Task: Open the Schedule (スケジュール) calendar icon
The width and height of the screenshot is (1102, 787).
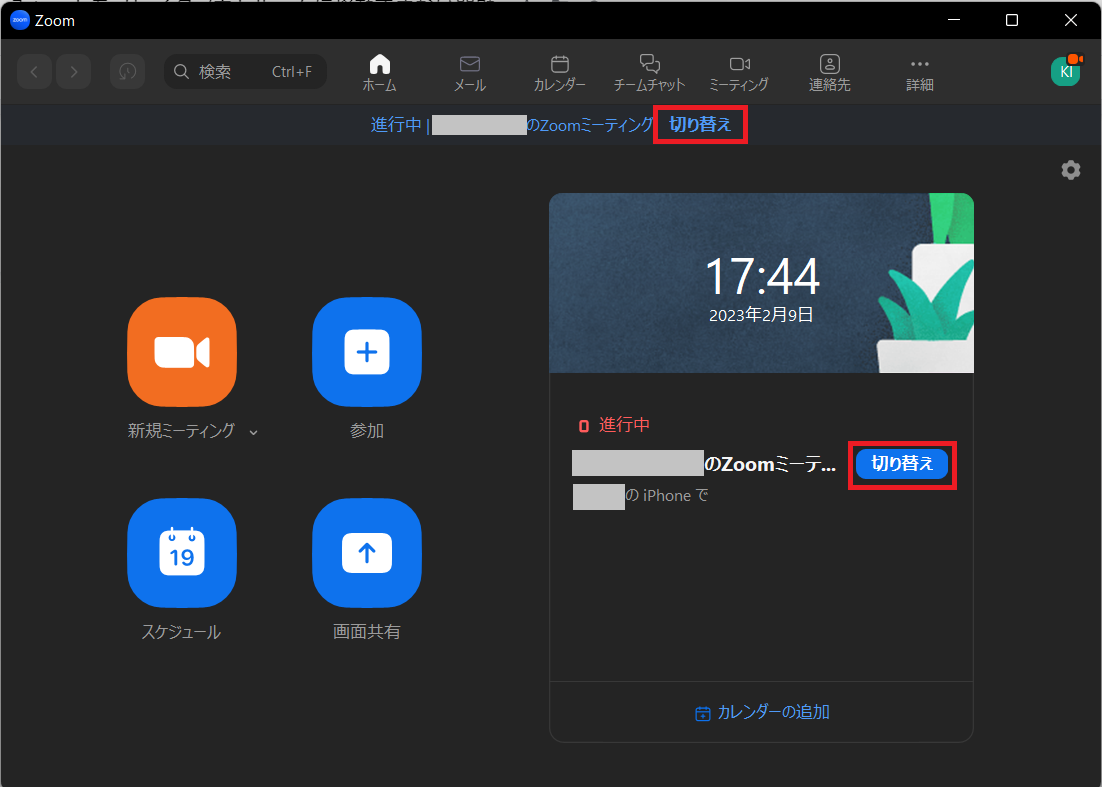Action: point(182,552)
